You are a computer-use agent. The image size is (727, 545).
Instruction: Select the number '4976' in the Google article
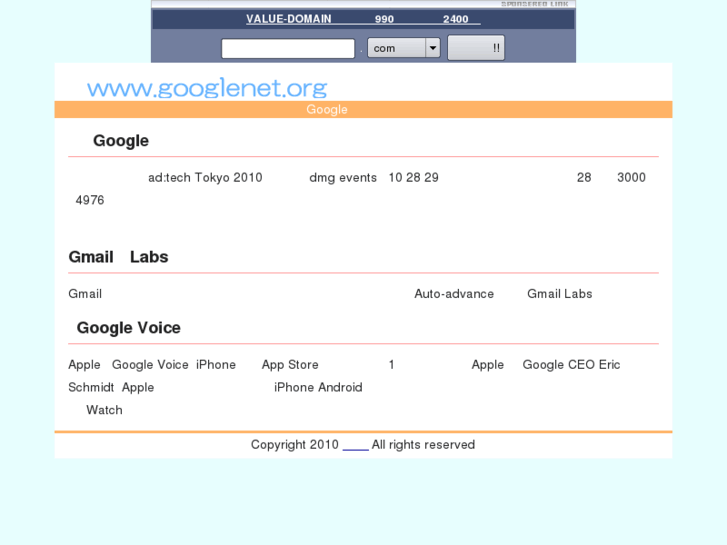pos(90,200)
